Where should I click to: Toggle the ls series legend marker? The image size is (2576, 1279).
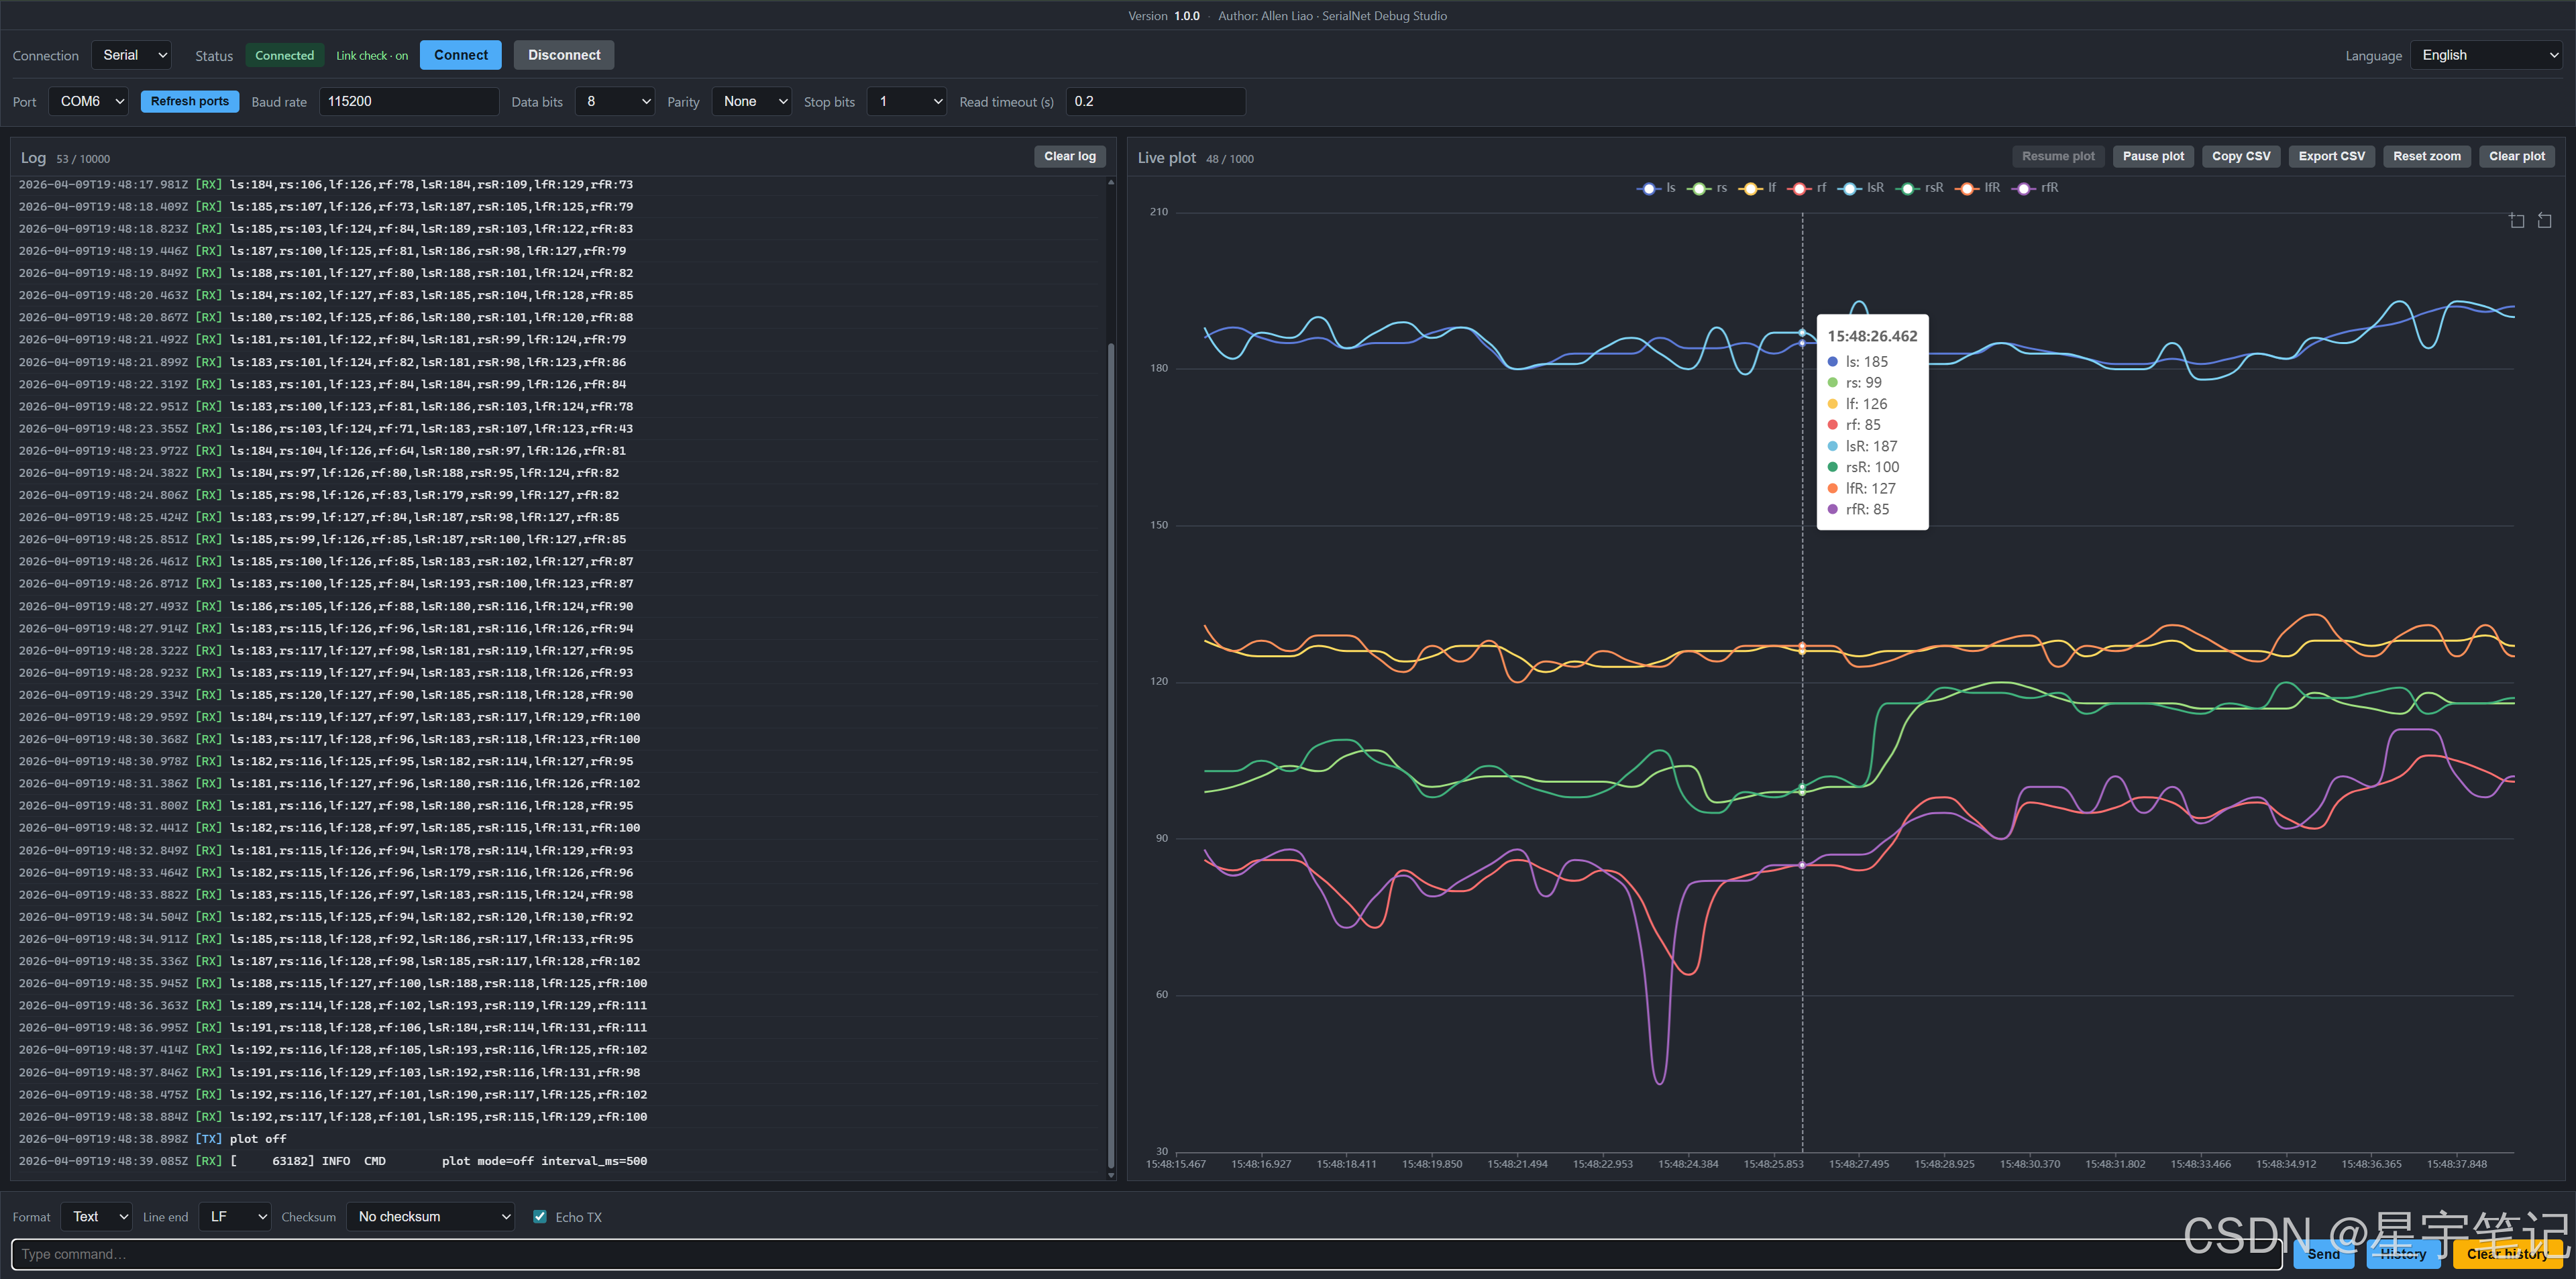click(x=1648, y=188)
